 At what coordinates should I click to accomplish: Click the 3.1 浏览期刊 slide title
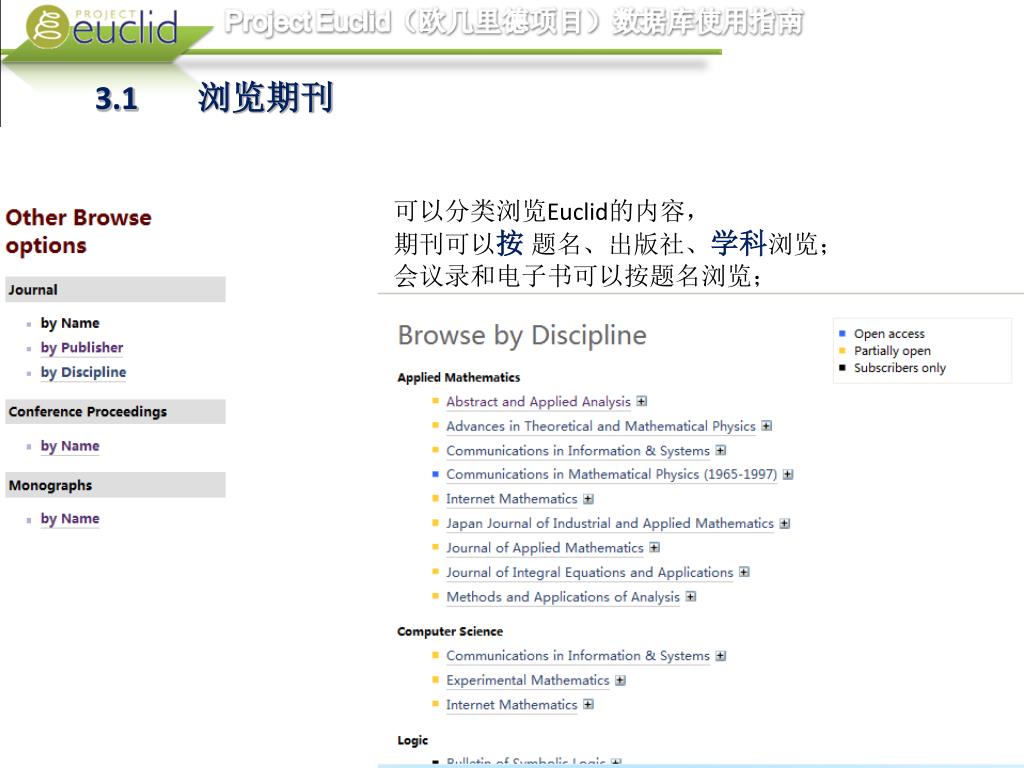(214, 98)
